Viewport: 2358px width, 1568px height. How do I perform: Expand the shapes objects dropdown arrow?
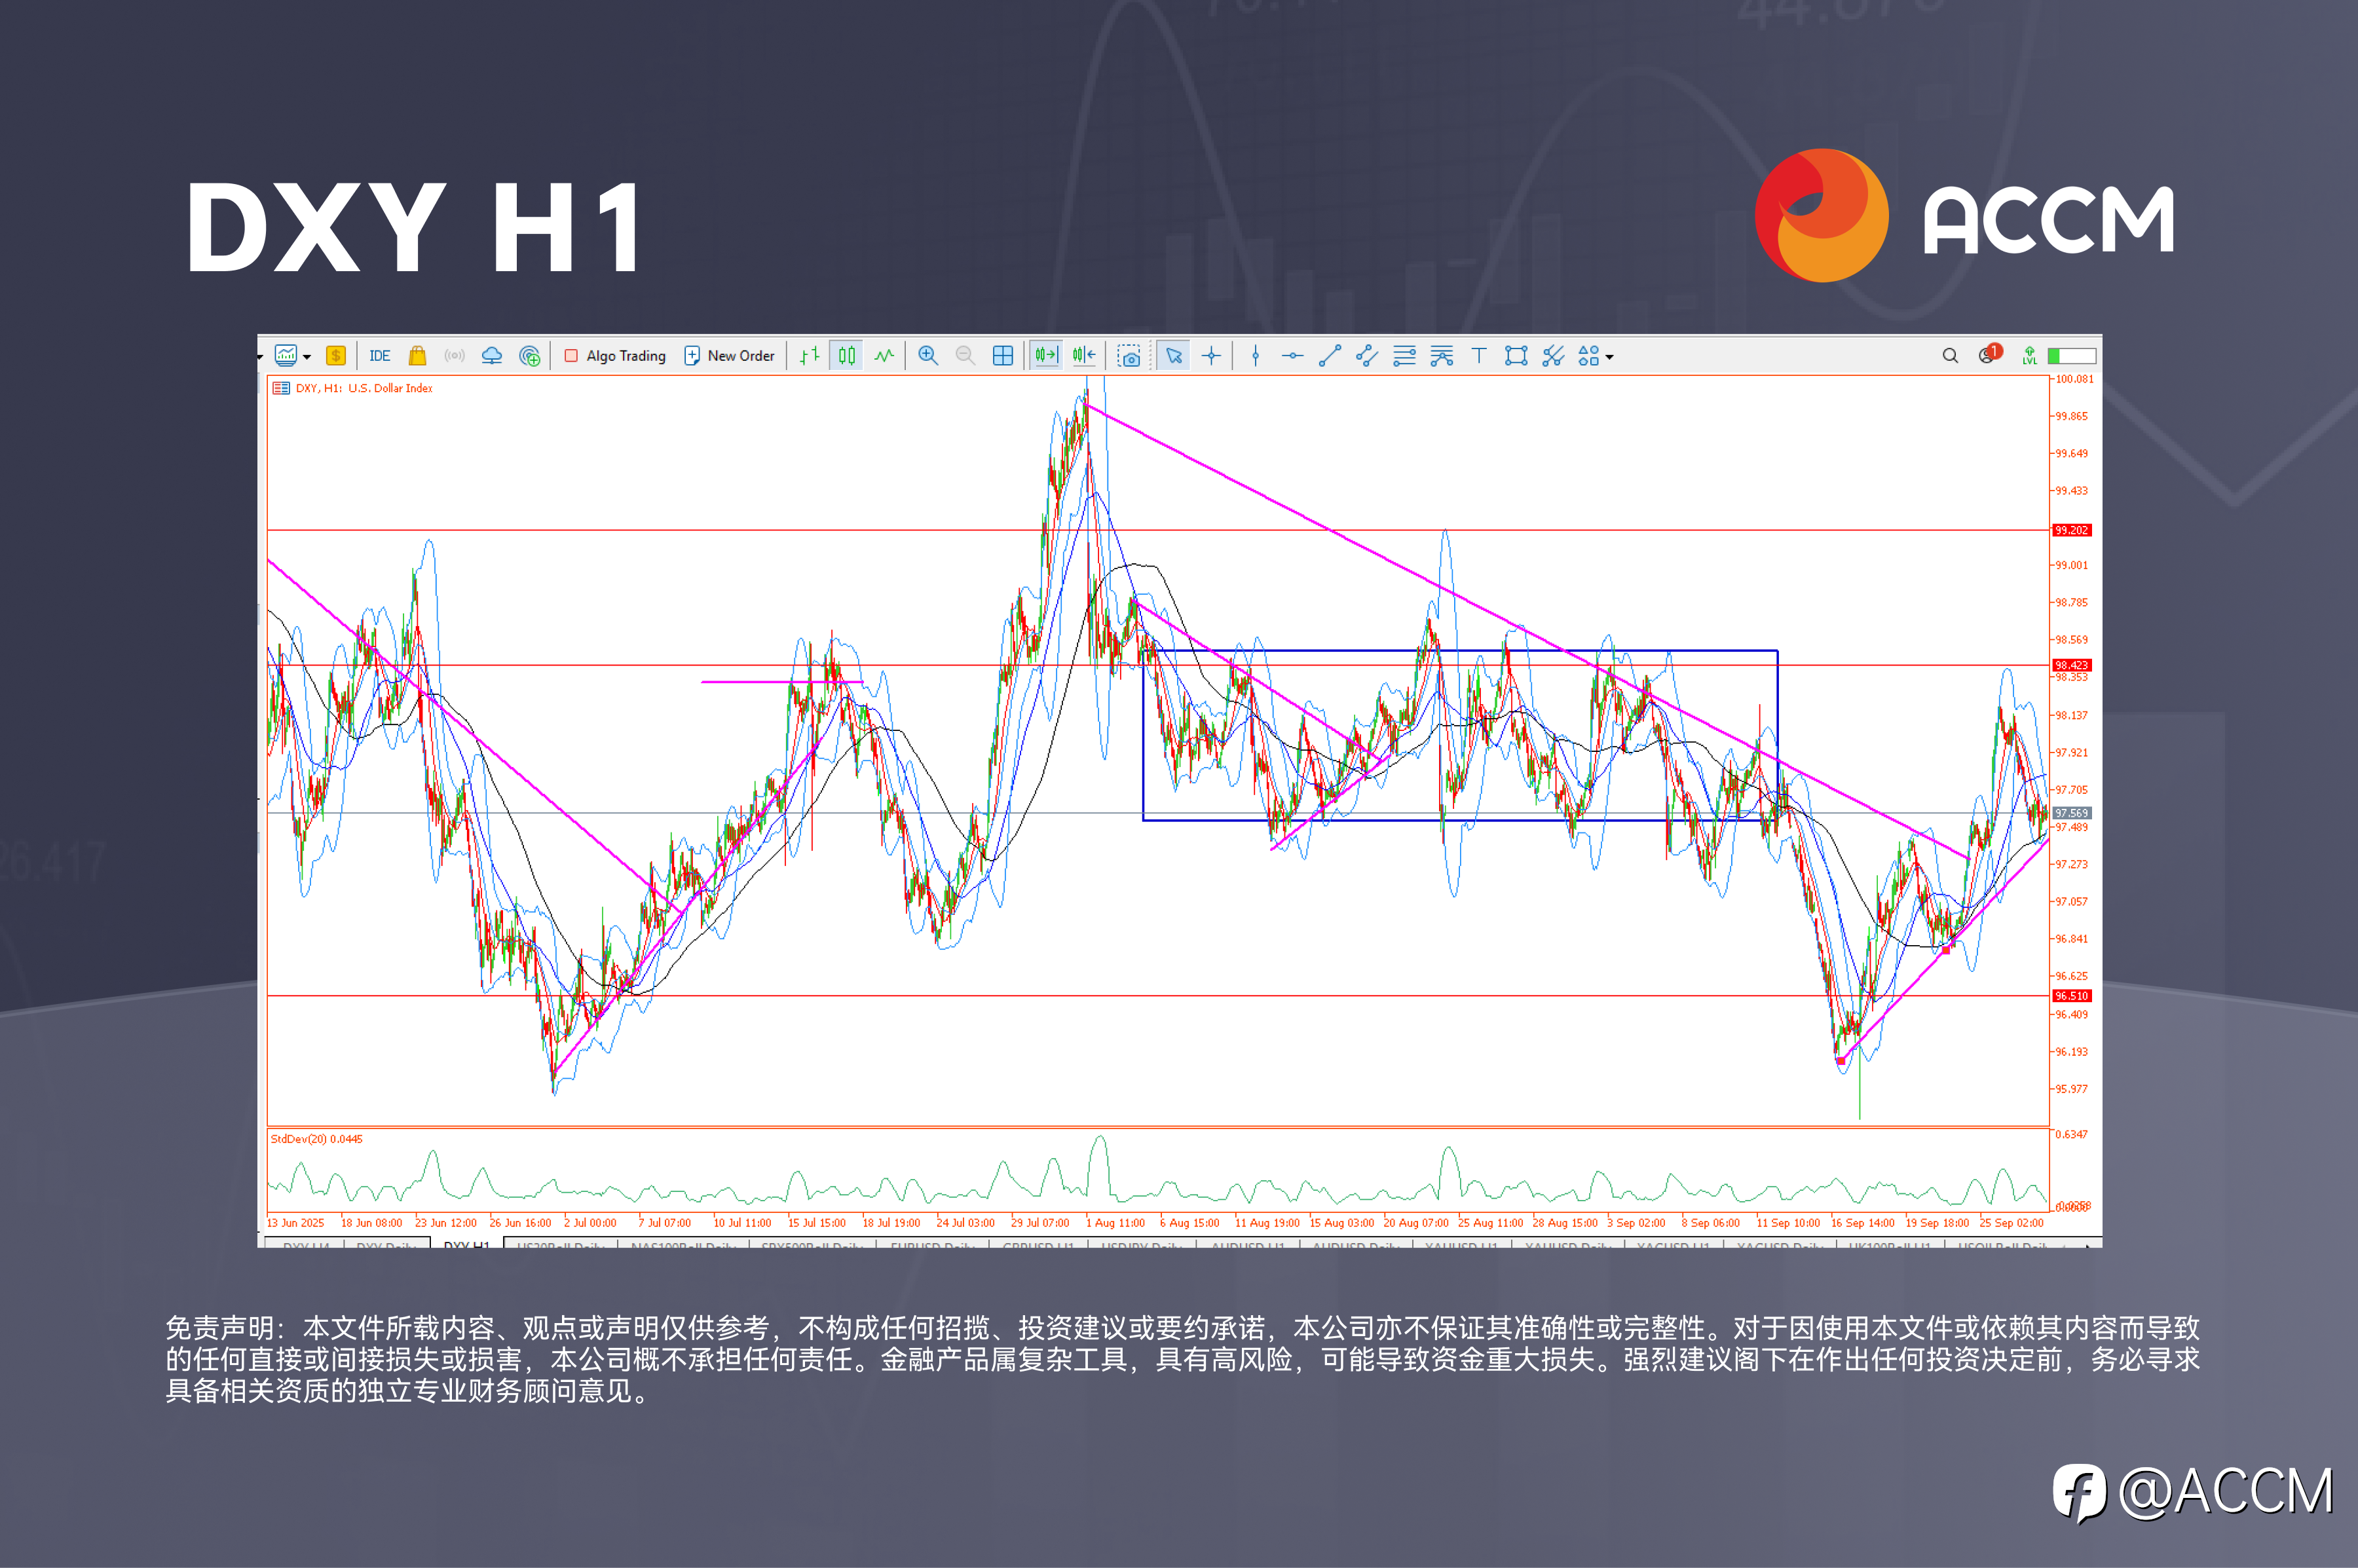[x=1609, y=357]
